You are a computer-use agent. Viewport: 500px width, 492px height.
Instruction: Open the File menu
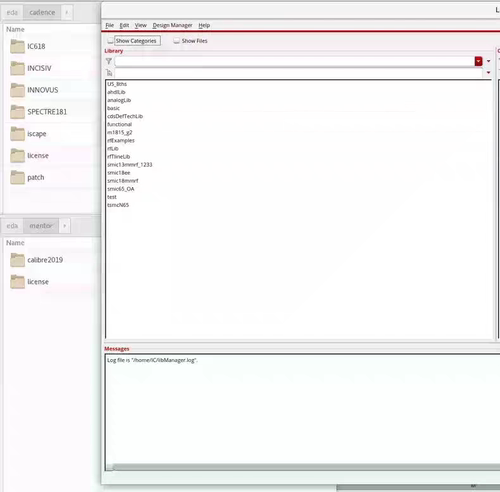click(x=110, y=25)
